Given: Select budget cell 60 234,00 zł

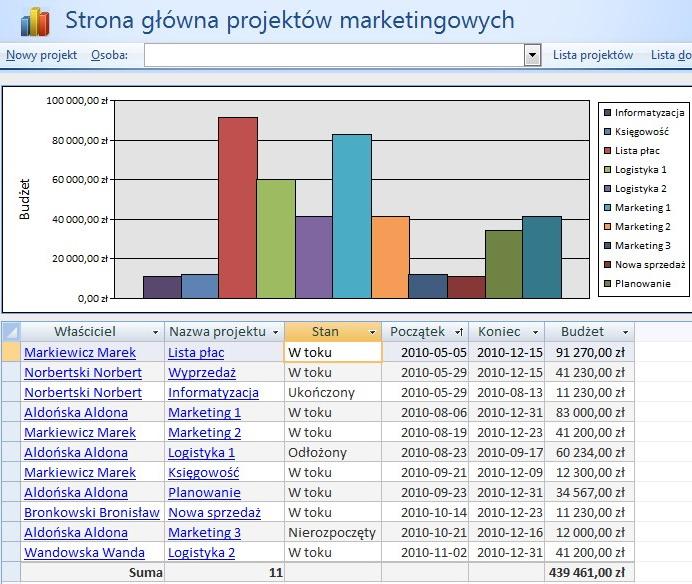Looking at the screenshot, I should pyautogui.click(x=590, y=452).
